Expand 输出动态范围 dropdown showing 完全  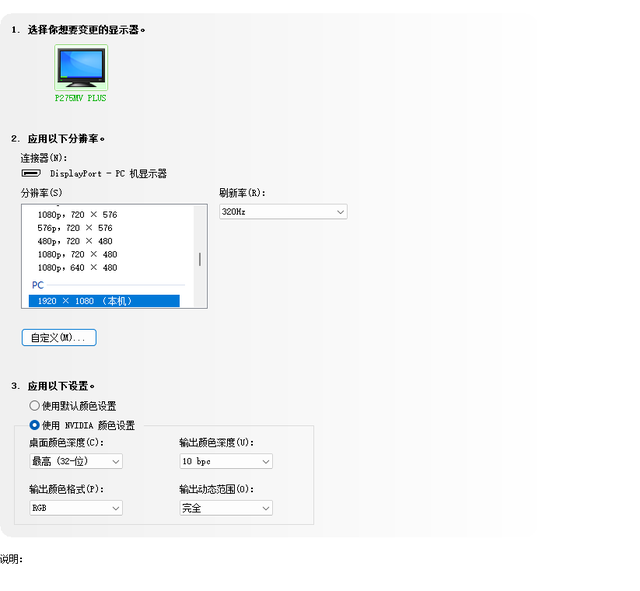pos(226,508)
